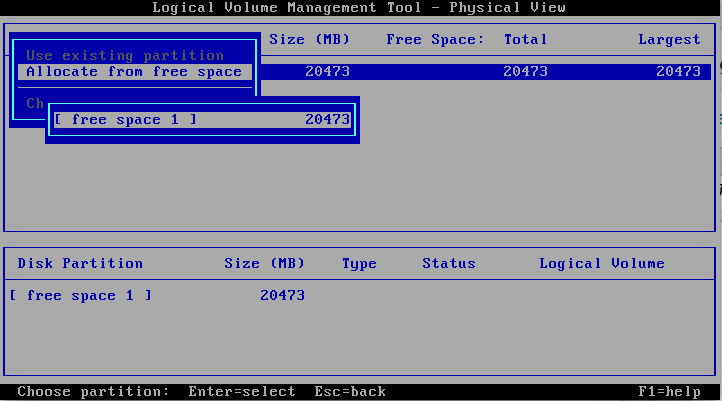The image size is (722, 401).
Task: Click the "Logical Volume" column header
Action: pyautogui.click(x=601, y=264)
